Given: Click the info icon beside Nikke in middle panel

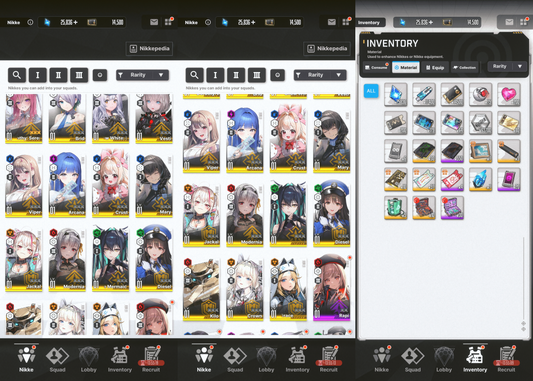Looking at the screenshot, I should (208, 22).
